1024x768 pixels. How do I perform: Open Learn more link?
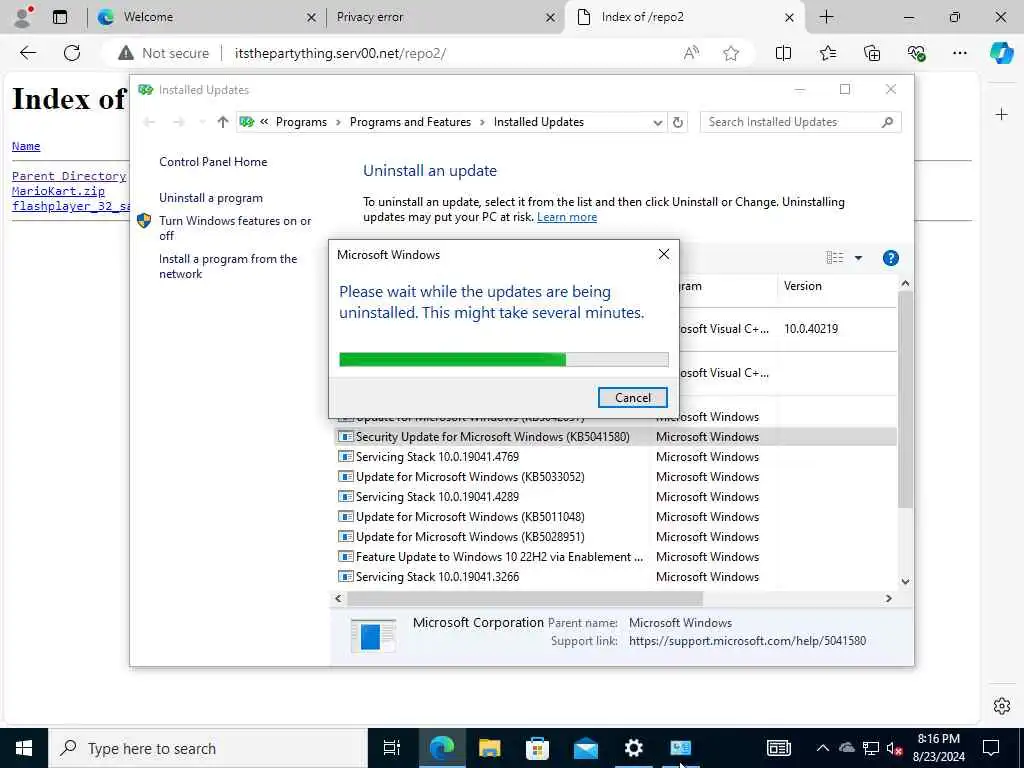[567, 217]
